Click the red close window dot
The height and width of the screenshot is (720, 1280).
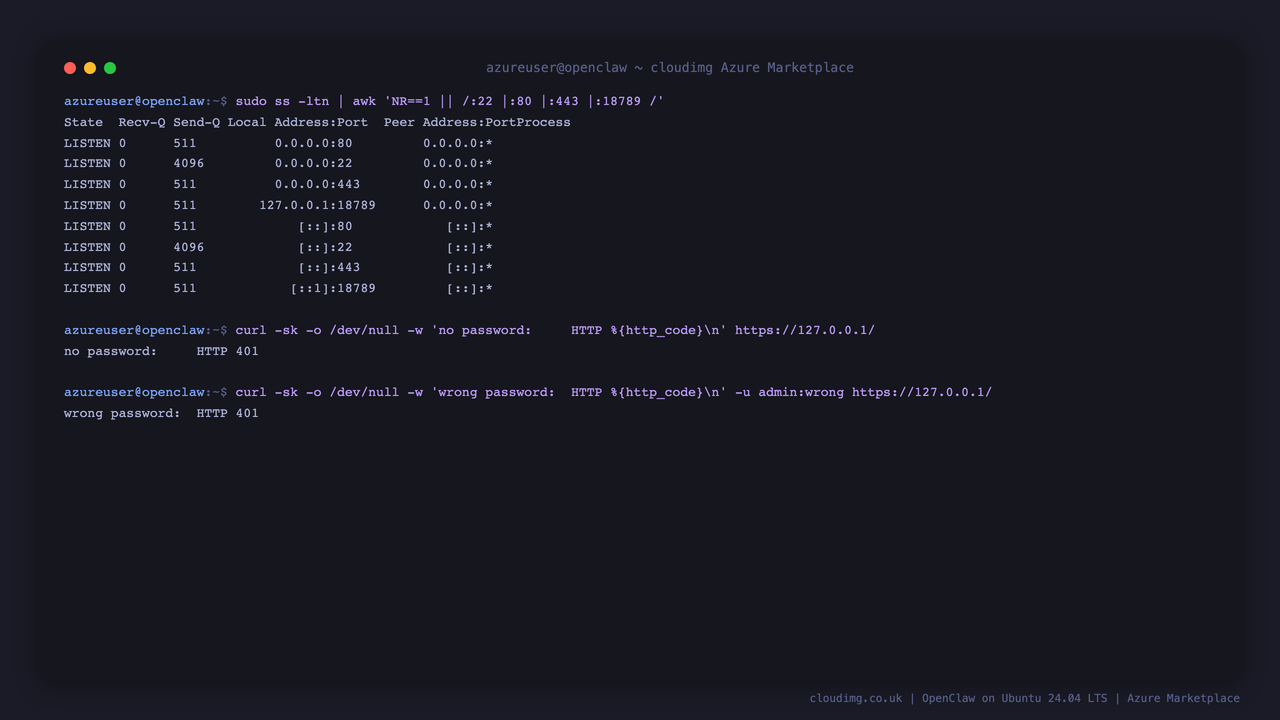(x=70, y=68)
